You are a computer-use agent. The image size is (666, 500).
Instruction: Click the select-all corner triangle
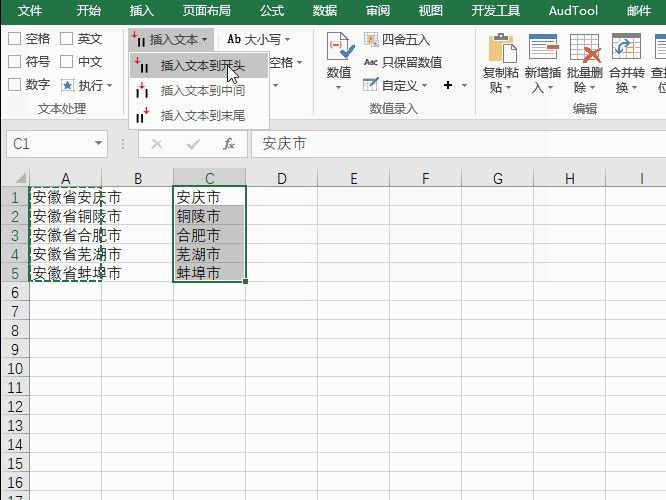pos(20,177)
